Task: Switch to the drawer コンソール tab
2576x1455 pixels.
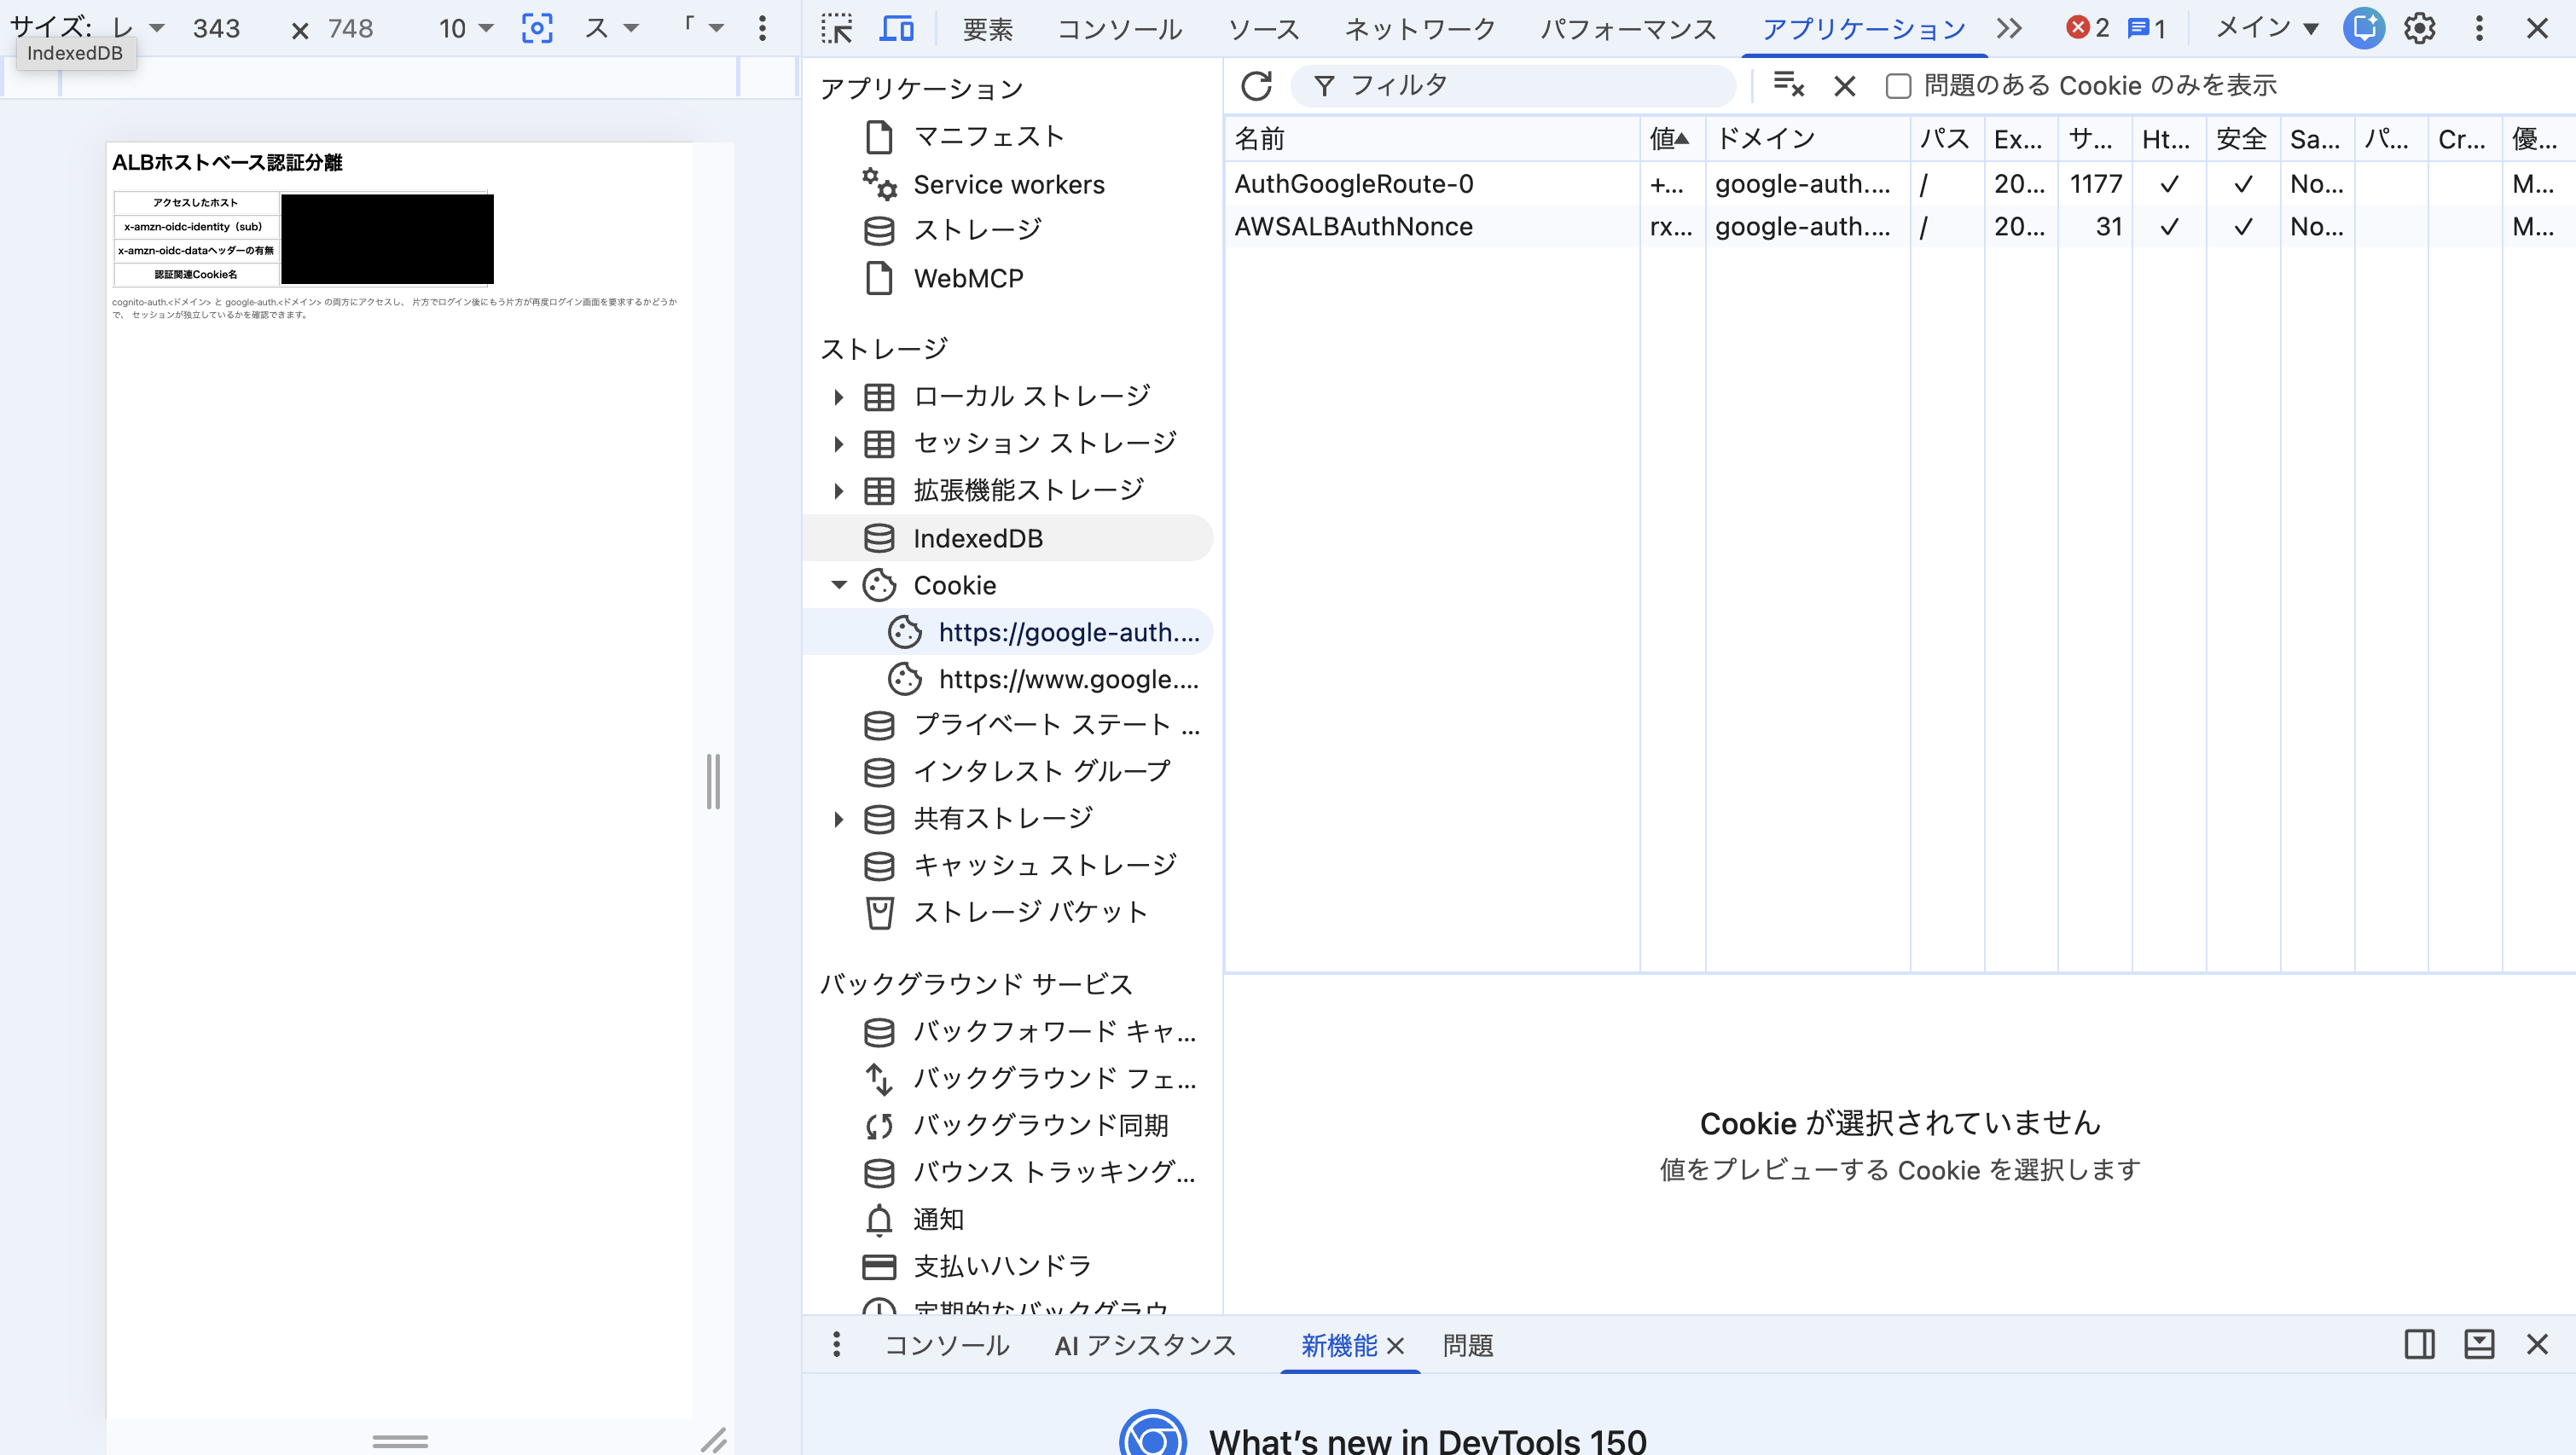Action: coord(947,1346)
